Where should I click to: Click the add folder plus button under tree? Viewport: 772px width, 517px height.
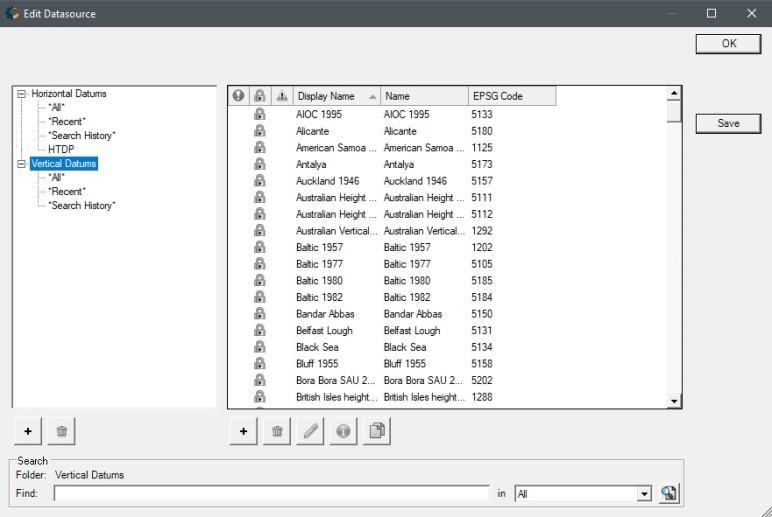pyautogui.click(x=28, y=431)
